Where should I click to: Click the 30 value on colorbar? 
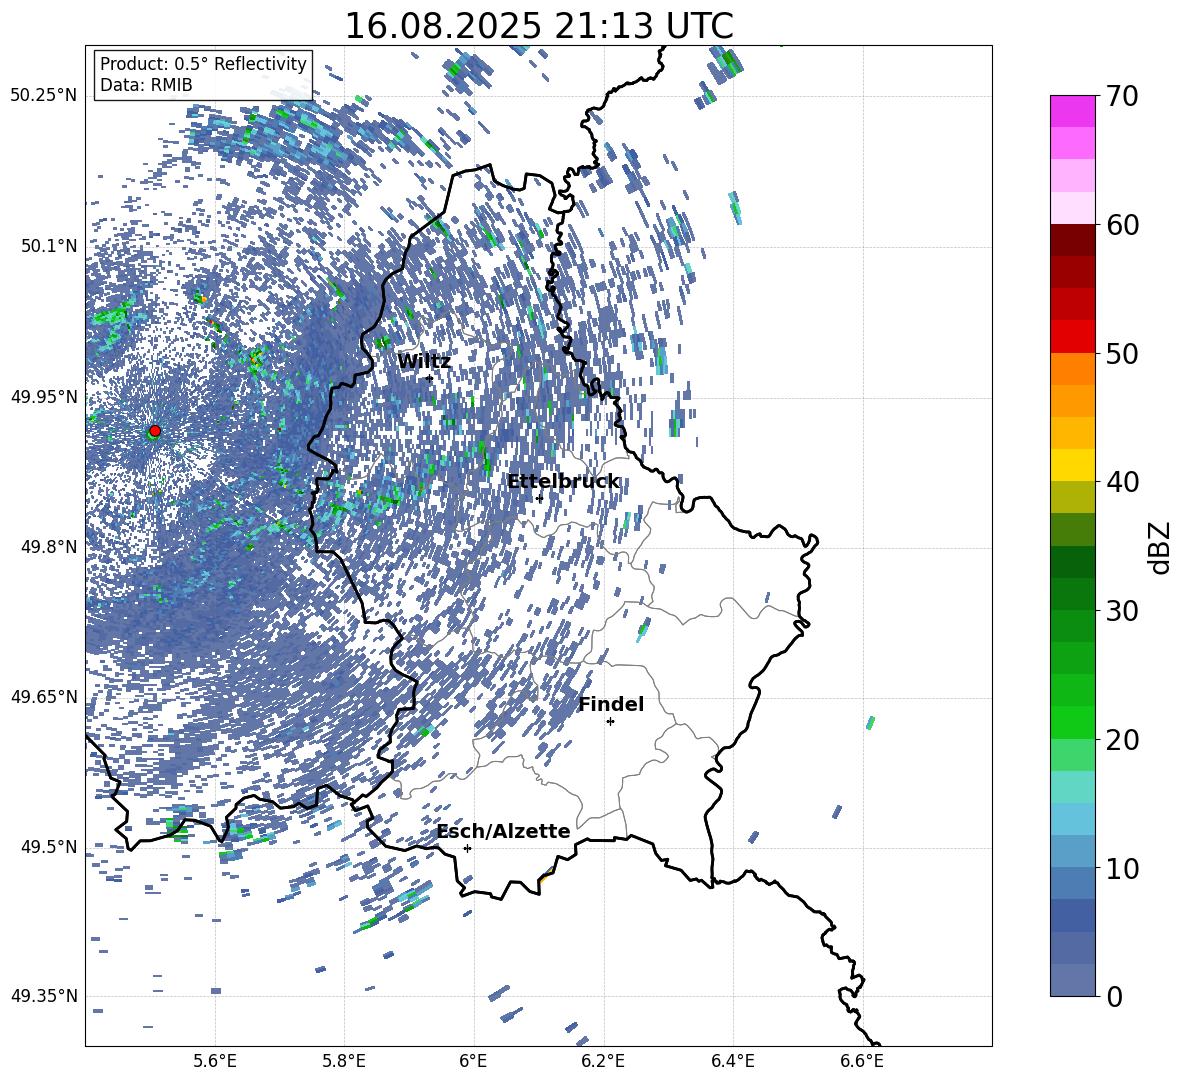(x=1122, y=611)
